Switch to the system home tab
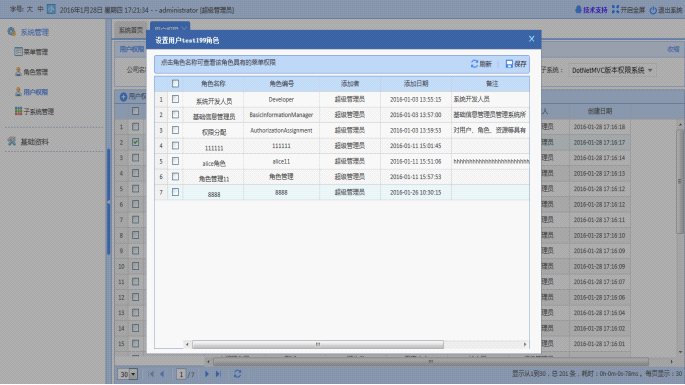This screenshot has width=685, height=385. (x=131, y=30)
